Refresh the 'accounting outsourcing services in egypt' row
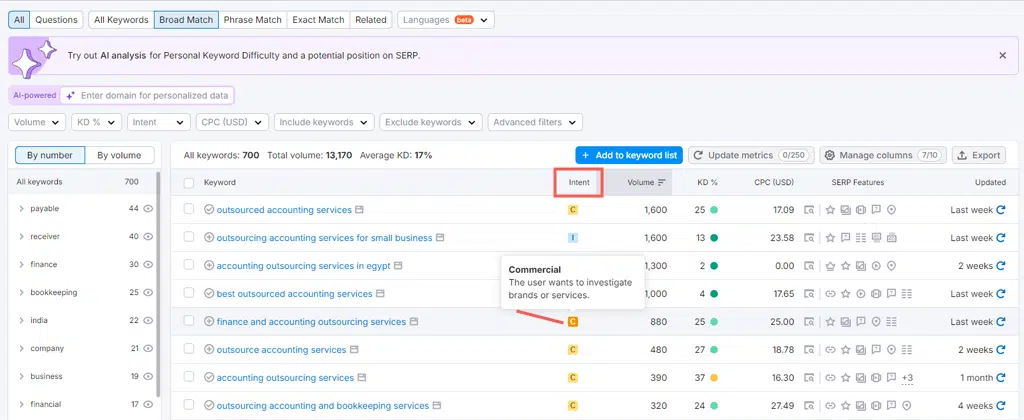Viewport: 1024px width, 420px height. click(1001, 266)
